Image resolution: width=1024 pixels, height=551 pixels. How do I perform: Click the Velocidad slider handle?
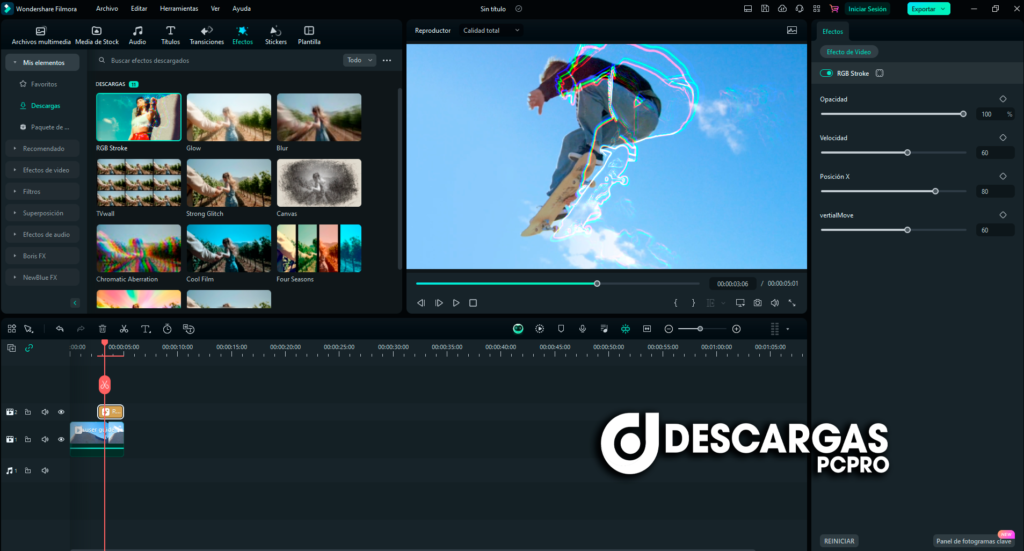point(907,152)
